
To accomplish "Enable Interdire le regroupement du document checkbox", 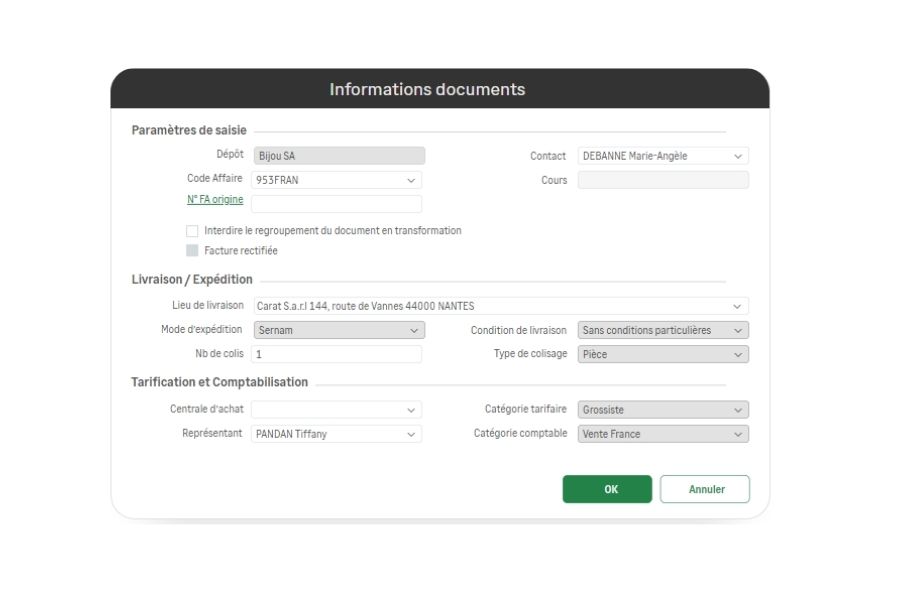I will tap(192, 231).
